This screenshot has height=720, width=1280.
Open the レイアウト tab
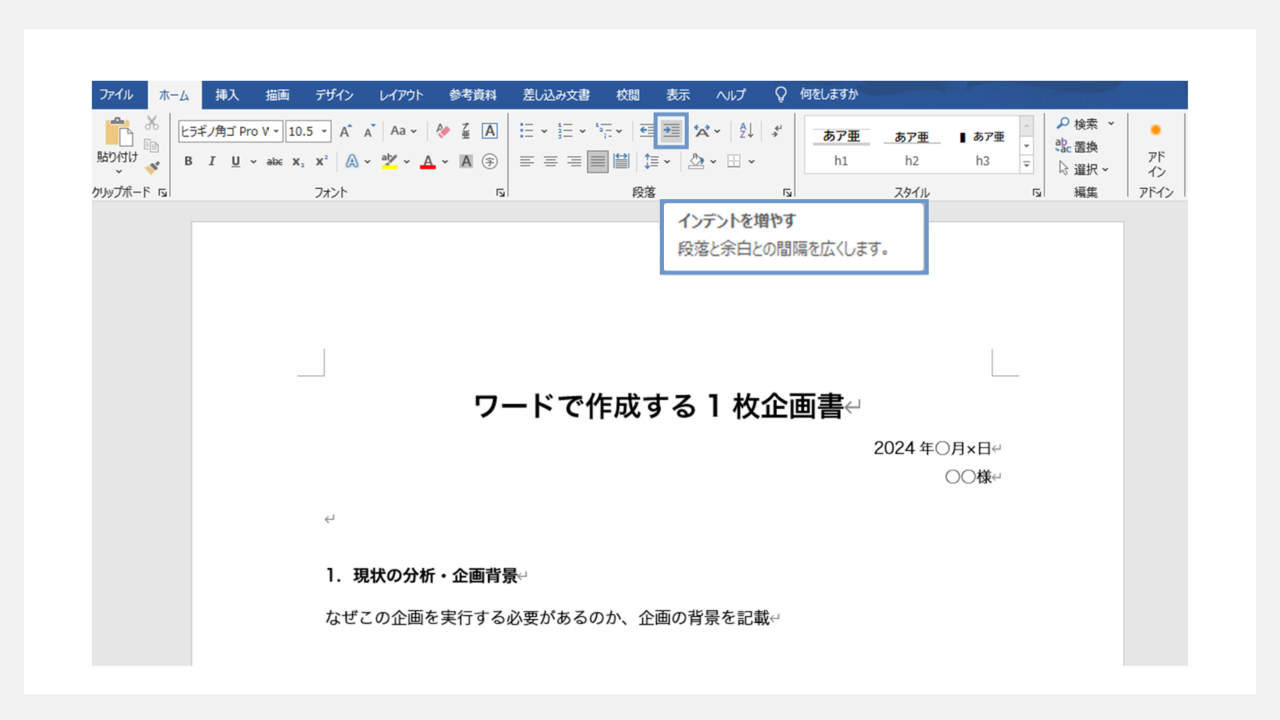coord(400,95)
